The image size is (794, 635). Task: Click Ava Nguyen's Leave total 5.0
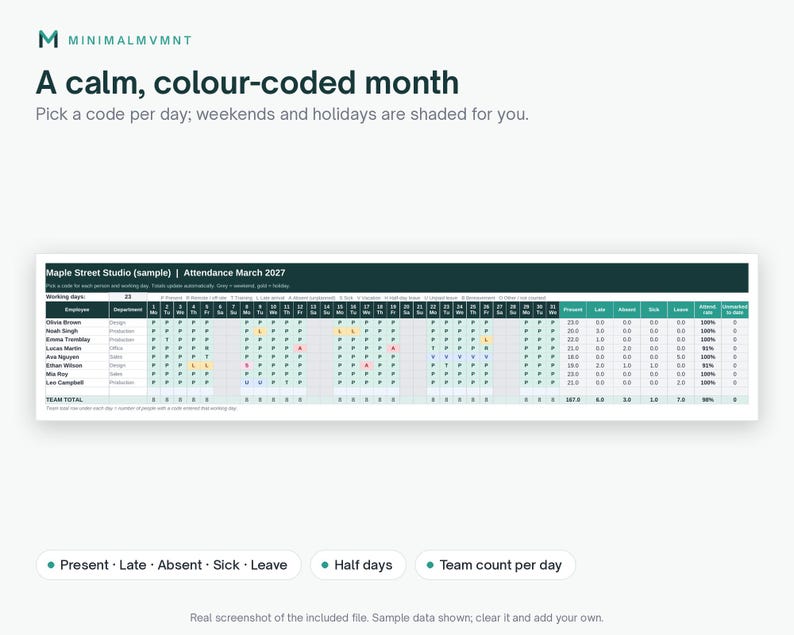click(x=681, y=357)
